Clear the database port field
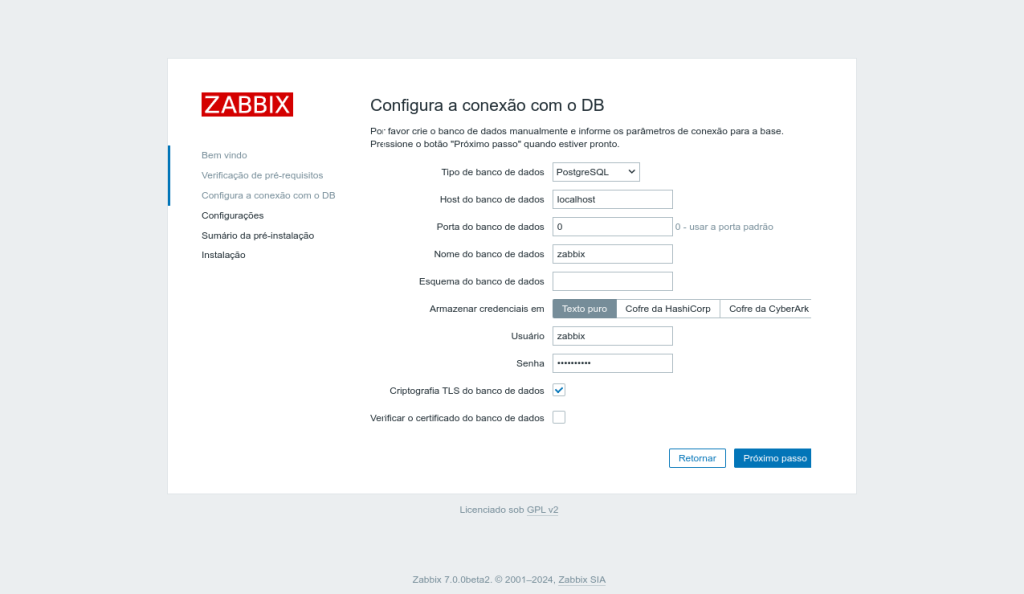 (612, 226)
